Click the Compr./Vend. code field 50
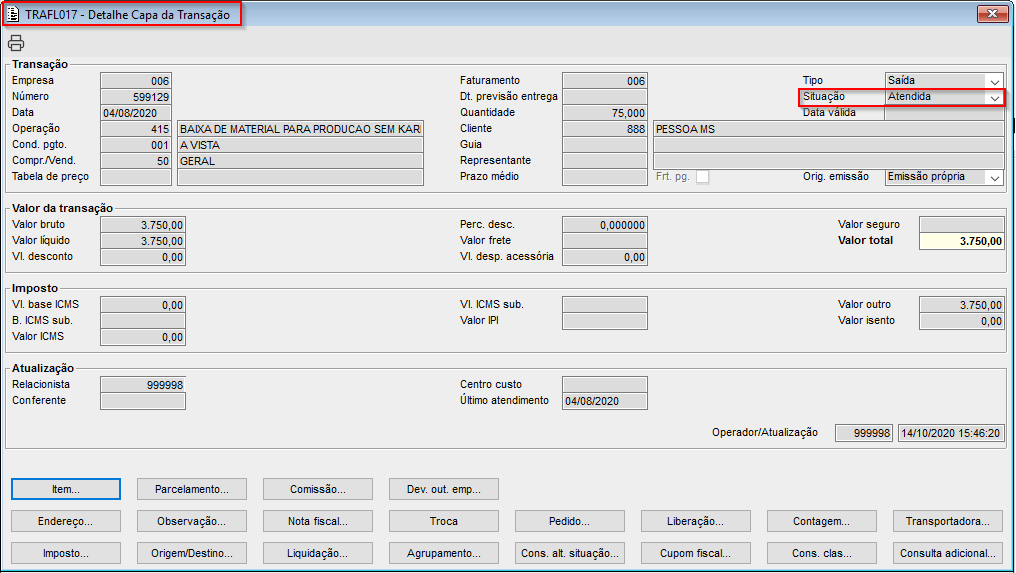The image size is (1016, 573). [136, 161]
